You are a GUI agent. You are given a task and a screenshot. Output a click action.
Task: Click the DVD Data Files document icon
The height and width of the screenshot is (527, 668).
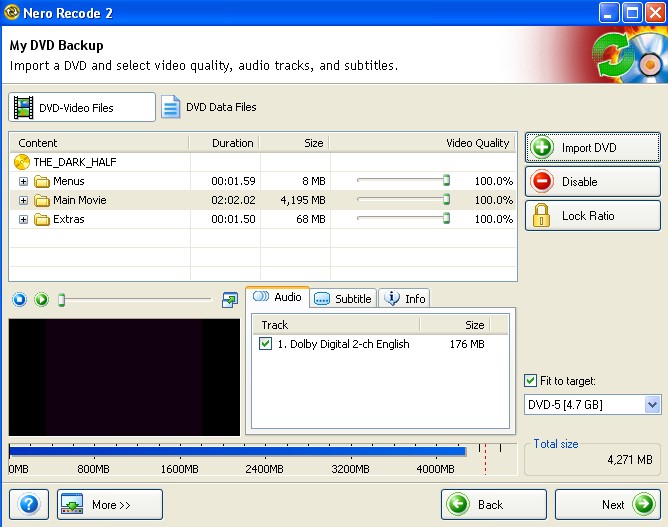(170, 107)
